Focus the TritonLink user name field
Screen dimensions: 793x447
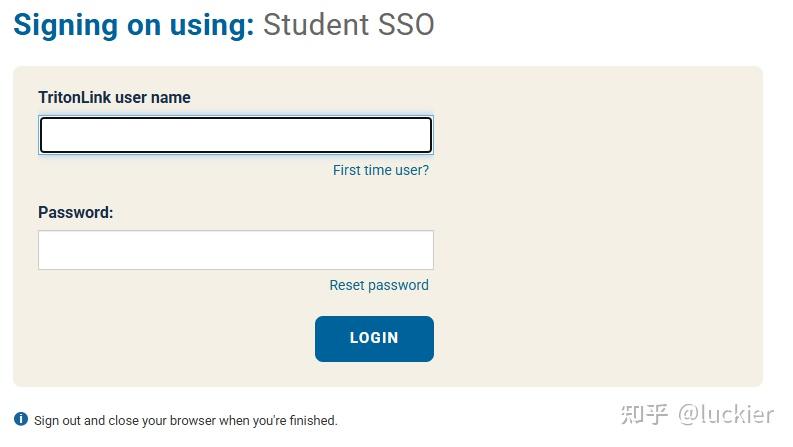235,135
